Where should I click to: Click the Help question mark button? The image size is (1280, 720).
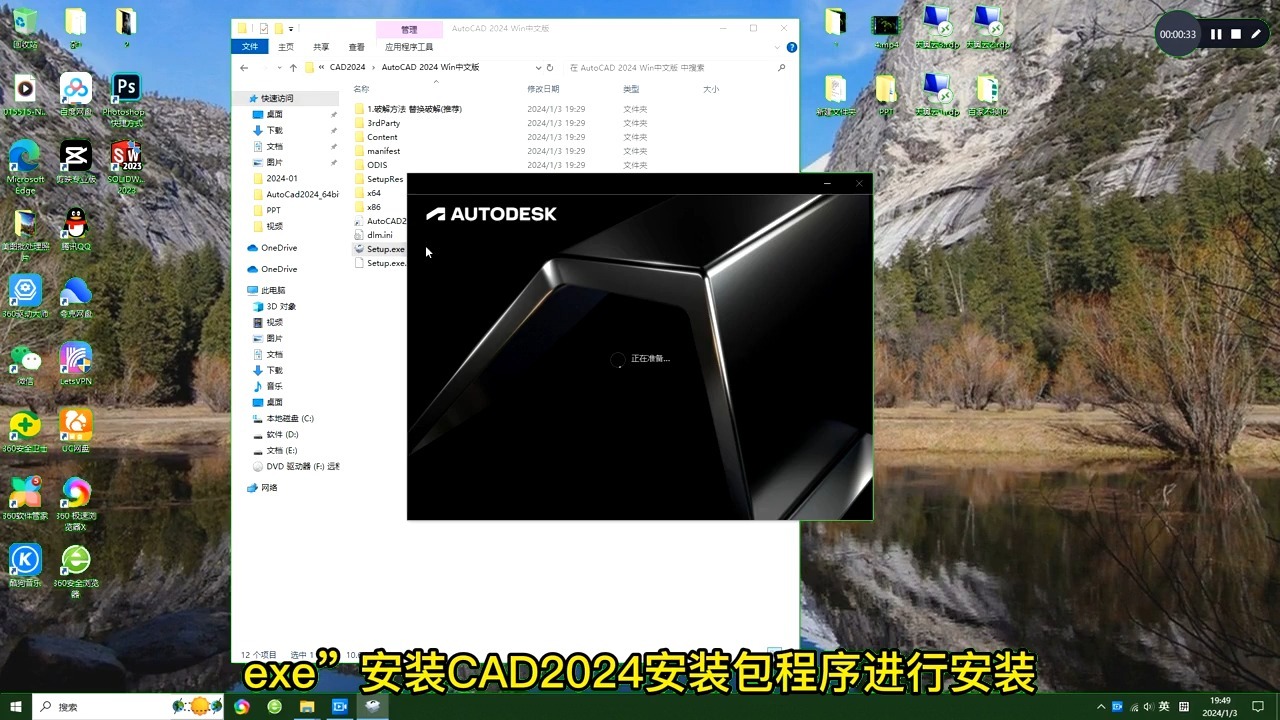point(791,46)
